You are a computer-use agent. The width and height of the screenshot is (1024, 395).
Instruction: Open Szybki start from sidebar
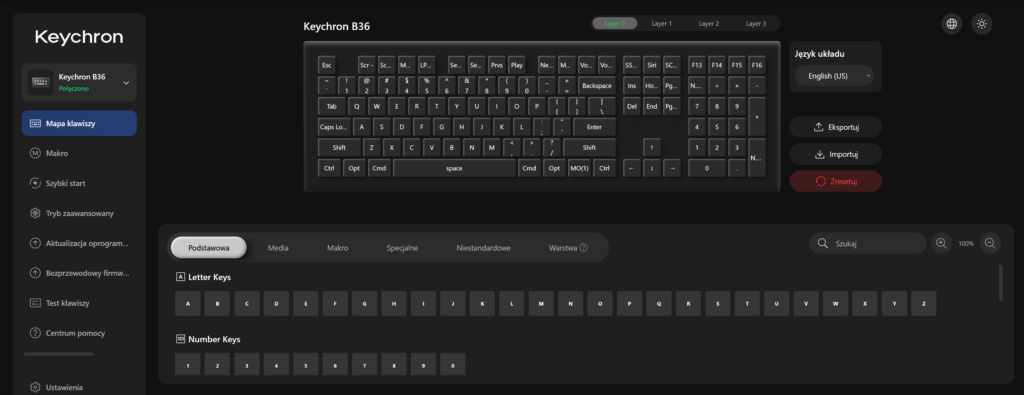[x=79, y=183]
